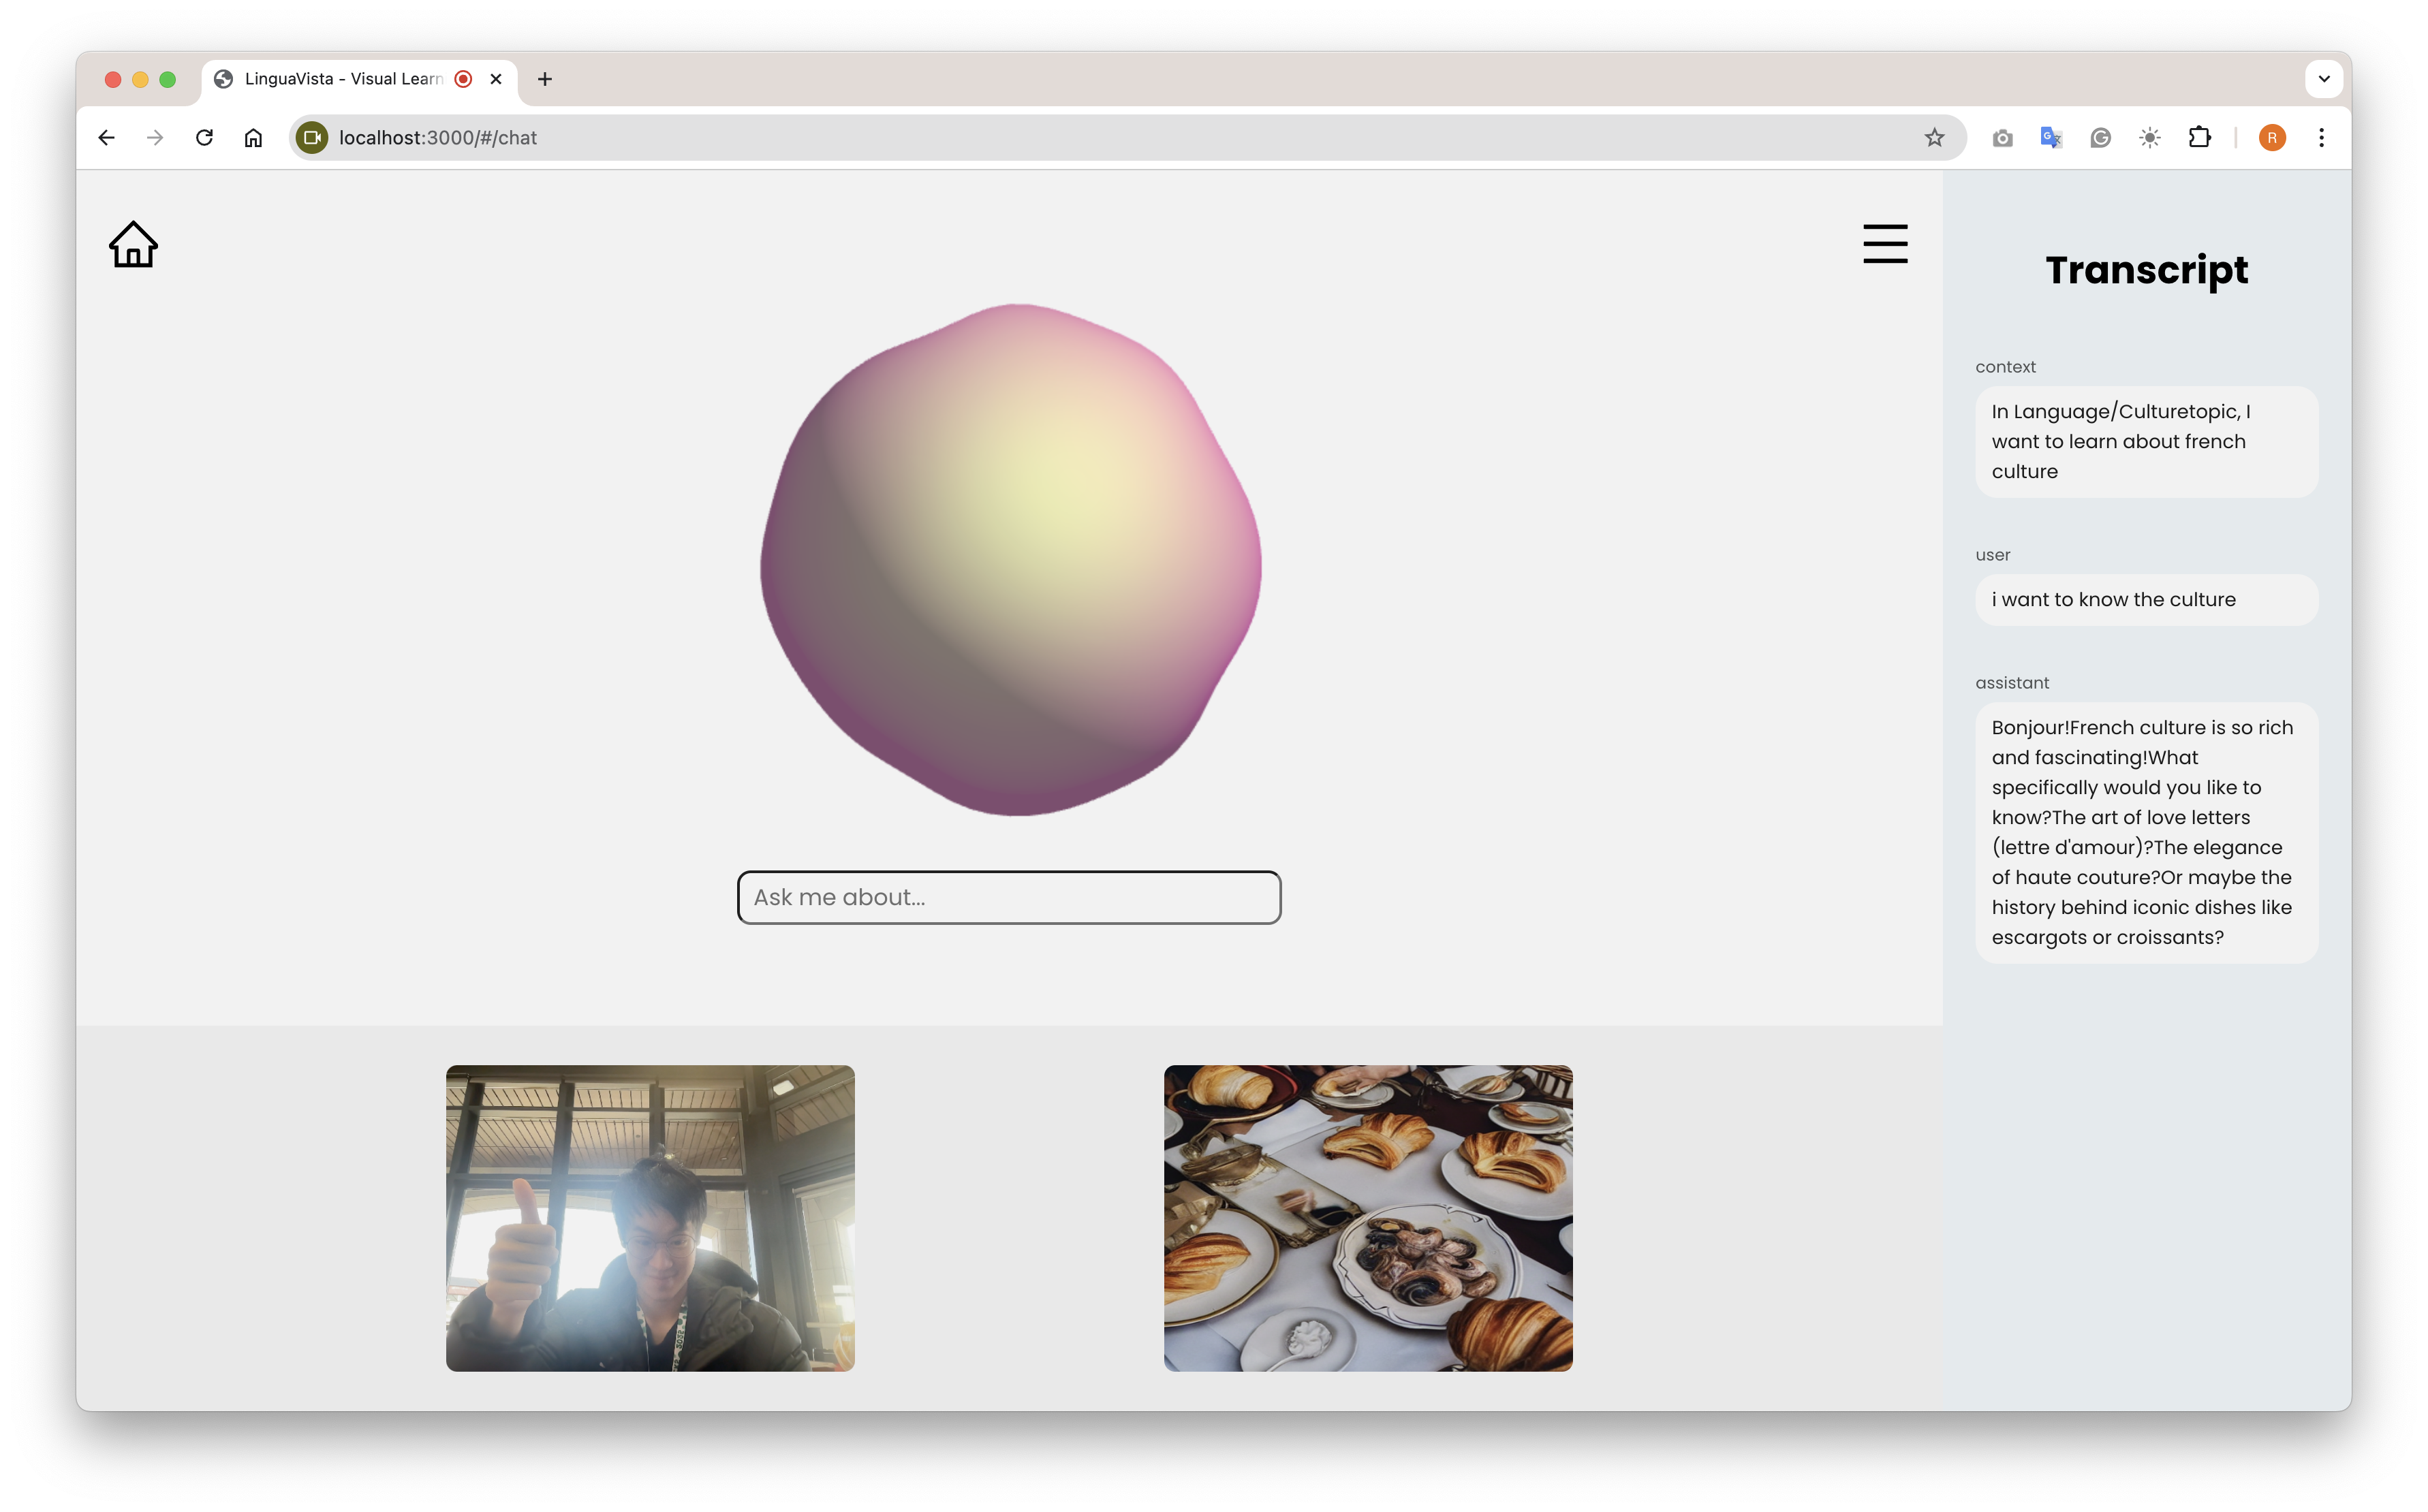Open the Extensions puzzle icon
This screenshot has height=1512, width=2428.
2199,138
